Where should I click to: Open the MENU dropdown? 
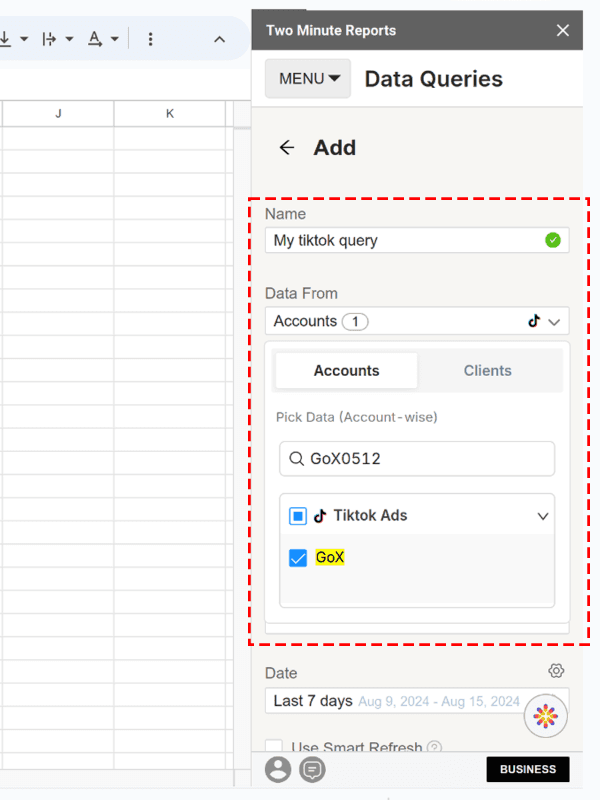click(x=308, y=79)
